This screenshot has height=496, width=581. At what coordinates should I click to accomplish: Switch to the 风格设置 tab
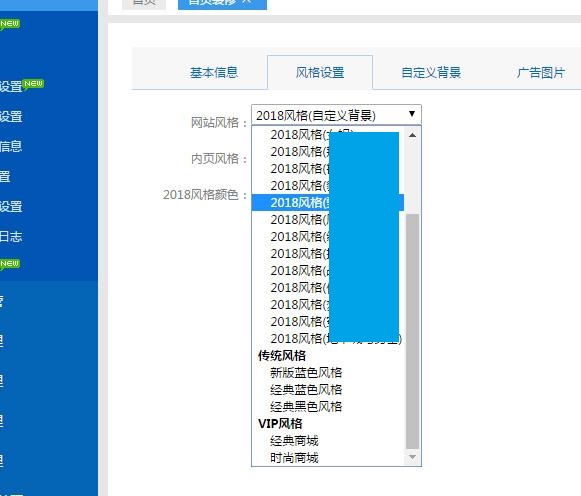pyautogui.click(x=320, y=73)
